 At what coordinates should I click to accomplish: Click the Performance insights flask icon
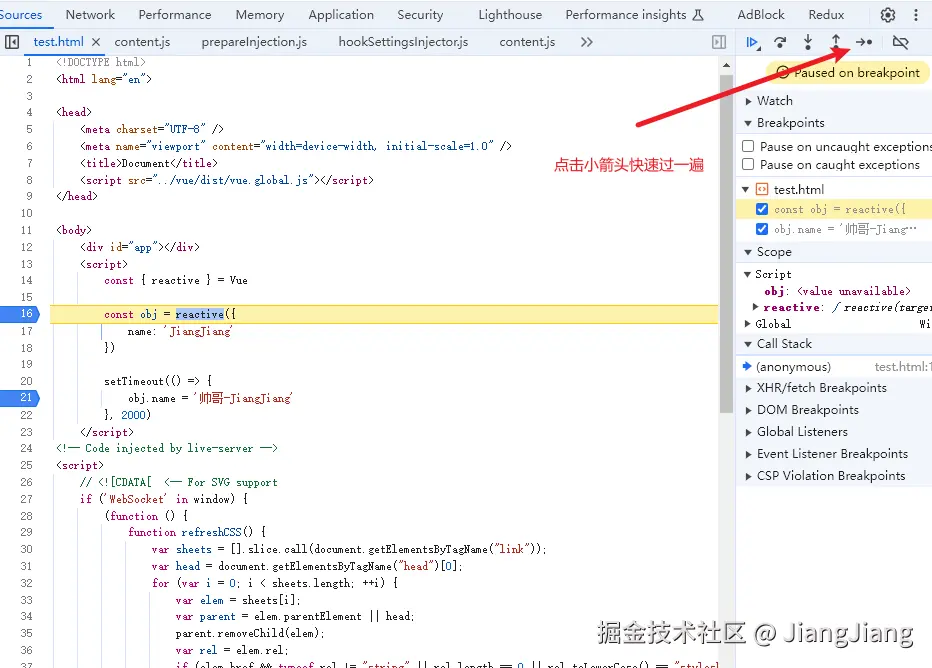pos(699,15)
